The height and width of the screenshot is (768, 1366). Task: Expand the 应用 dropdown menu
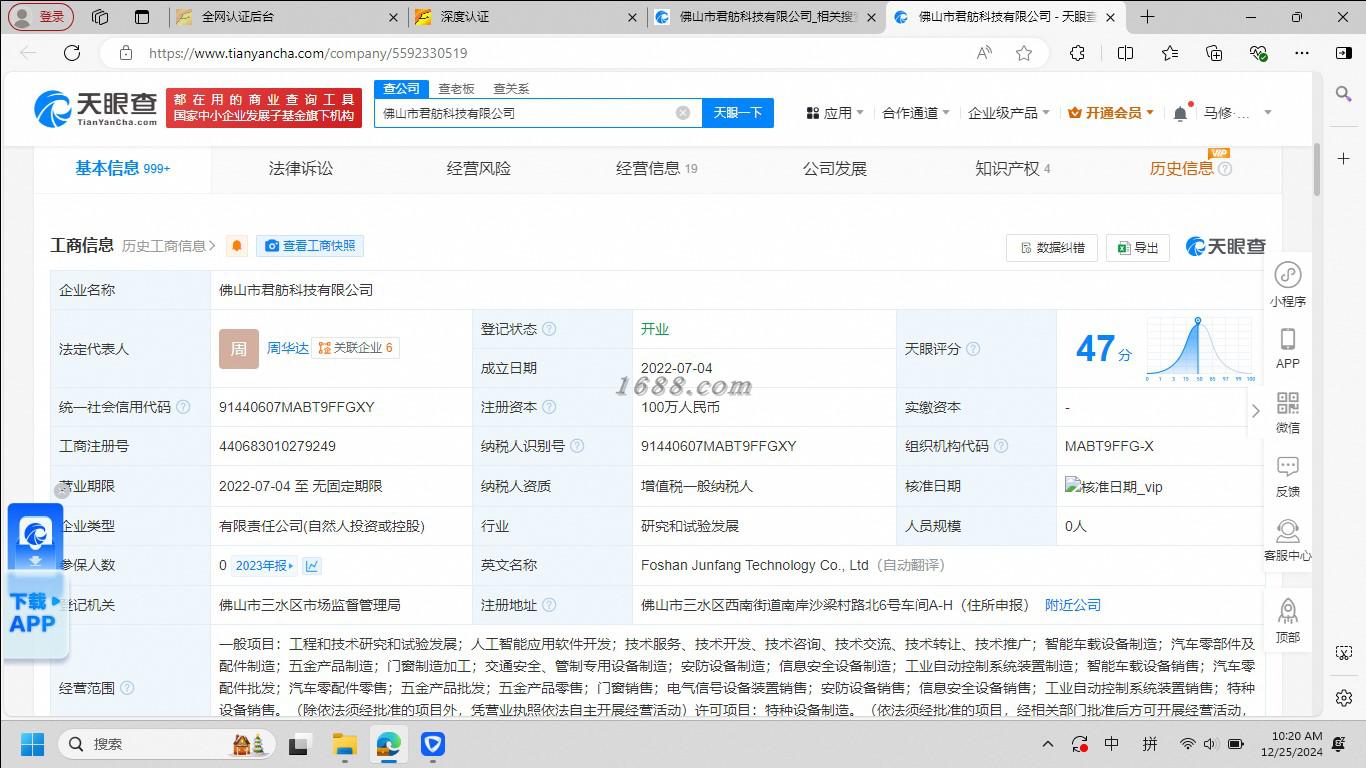[x=835, y=113]
